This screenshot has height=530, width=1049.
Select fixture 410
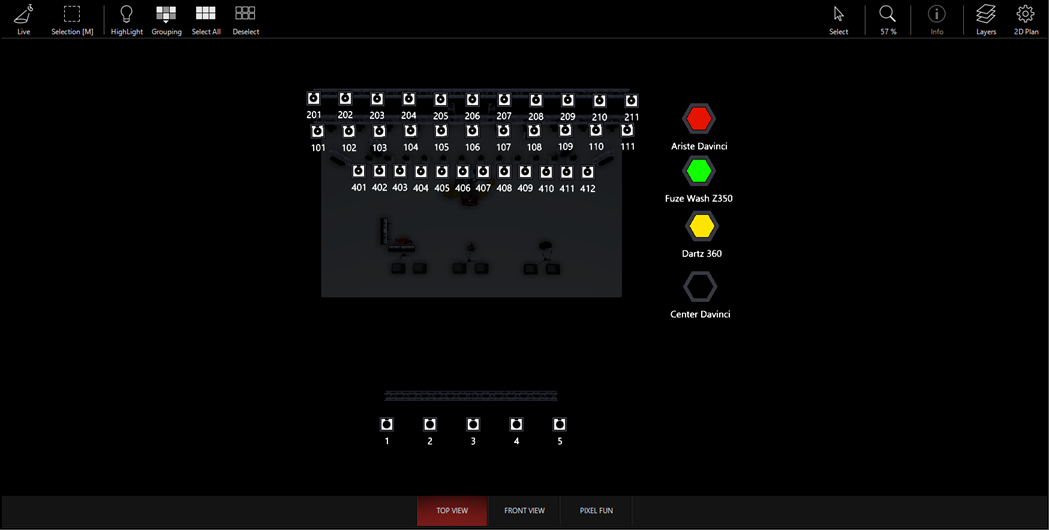coord(546,173)
